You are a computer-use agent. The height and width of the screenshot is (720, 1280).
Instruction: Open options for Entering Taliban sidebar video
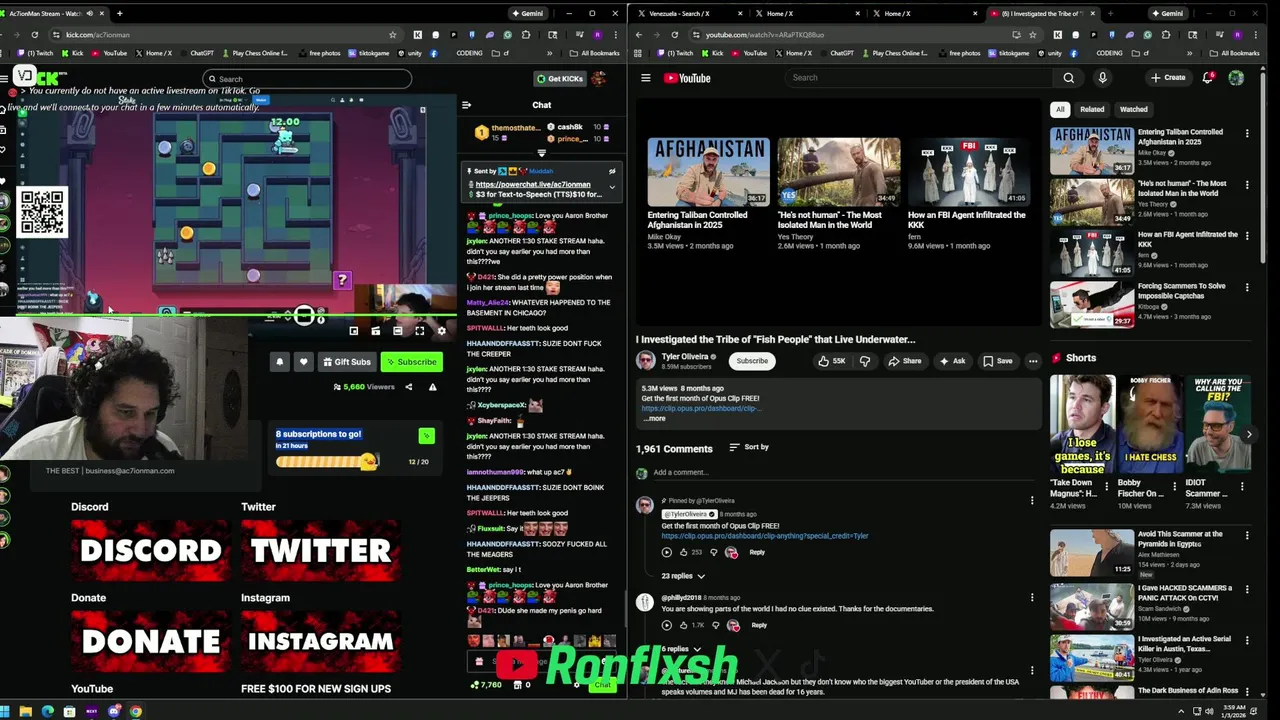[x=1247, y=133]
